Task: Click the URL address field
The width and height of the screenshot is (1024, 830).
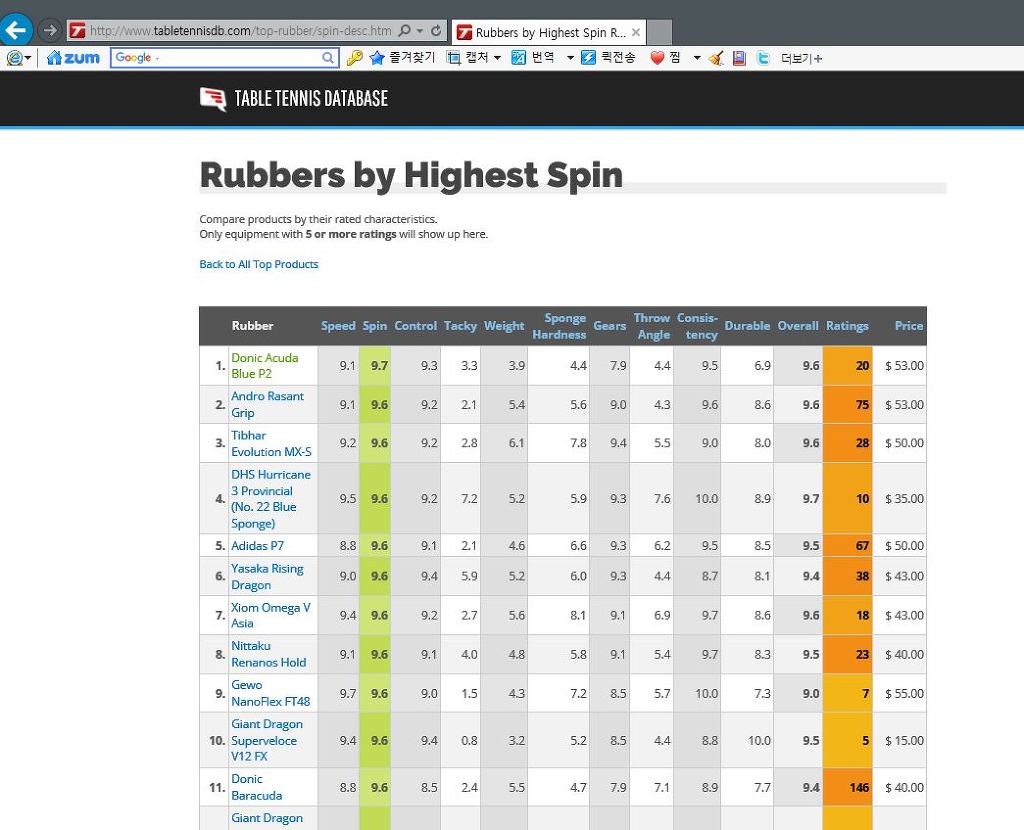Action: [x=240, y=31]
